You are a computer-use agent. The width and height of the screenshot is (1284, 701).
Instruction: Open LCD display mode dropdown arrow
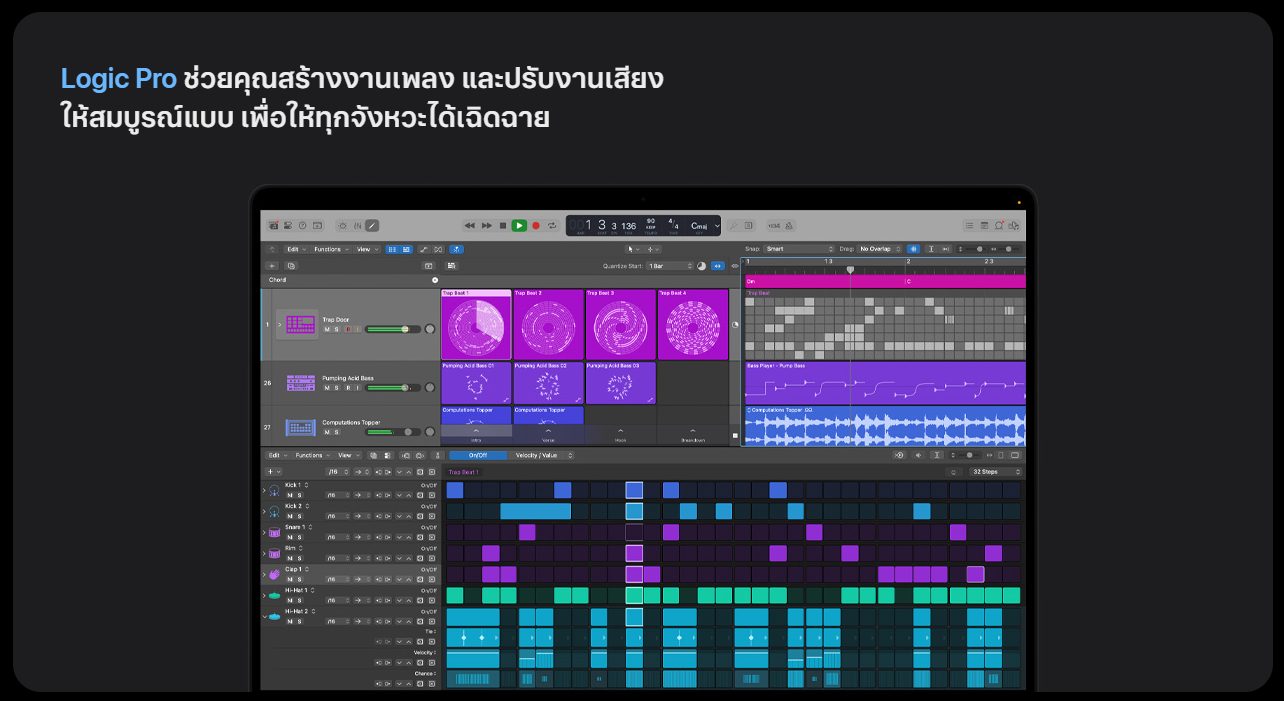[x=716, y=226]
